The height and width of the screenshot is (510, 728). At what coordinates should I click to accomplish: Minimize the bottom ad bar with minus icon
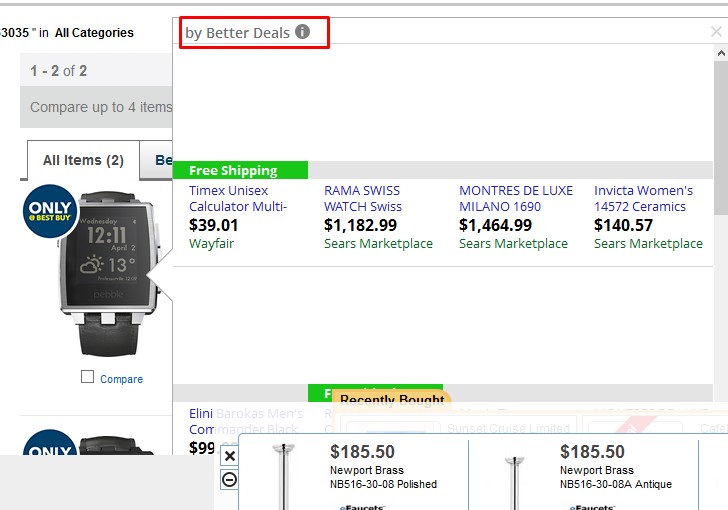[x=229, y=480]
